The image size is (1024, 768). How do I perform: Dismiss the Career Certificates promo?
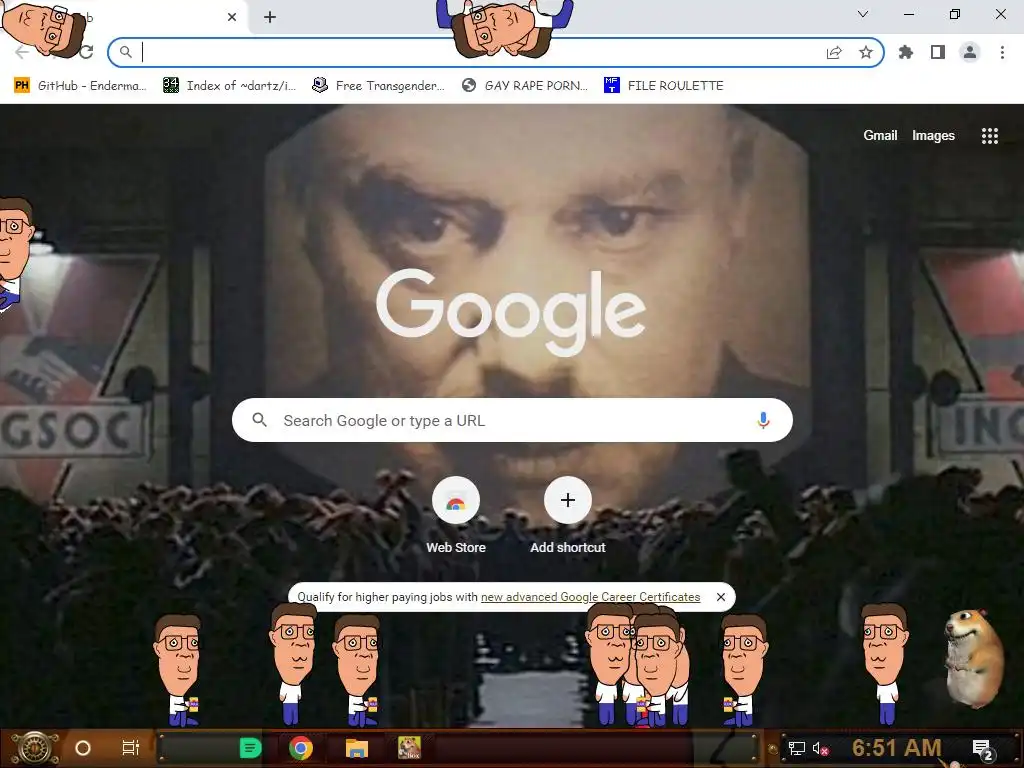(721, 597)
